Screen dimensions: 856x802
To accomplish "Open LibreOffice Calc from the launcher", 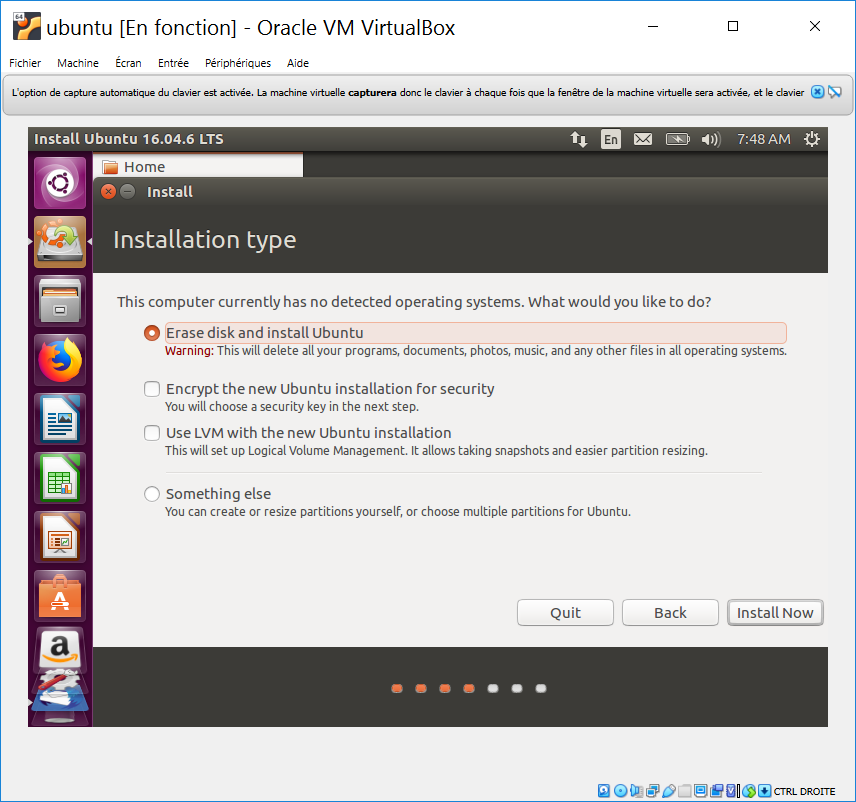I will pos(60,478).
